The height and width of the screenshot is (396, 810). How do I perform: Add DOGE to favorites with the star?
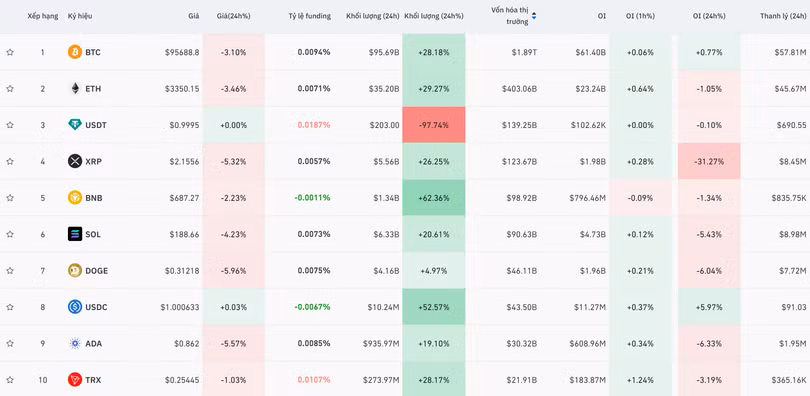(10, 271)
